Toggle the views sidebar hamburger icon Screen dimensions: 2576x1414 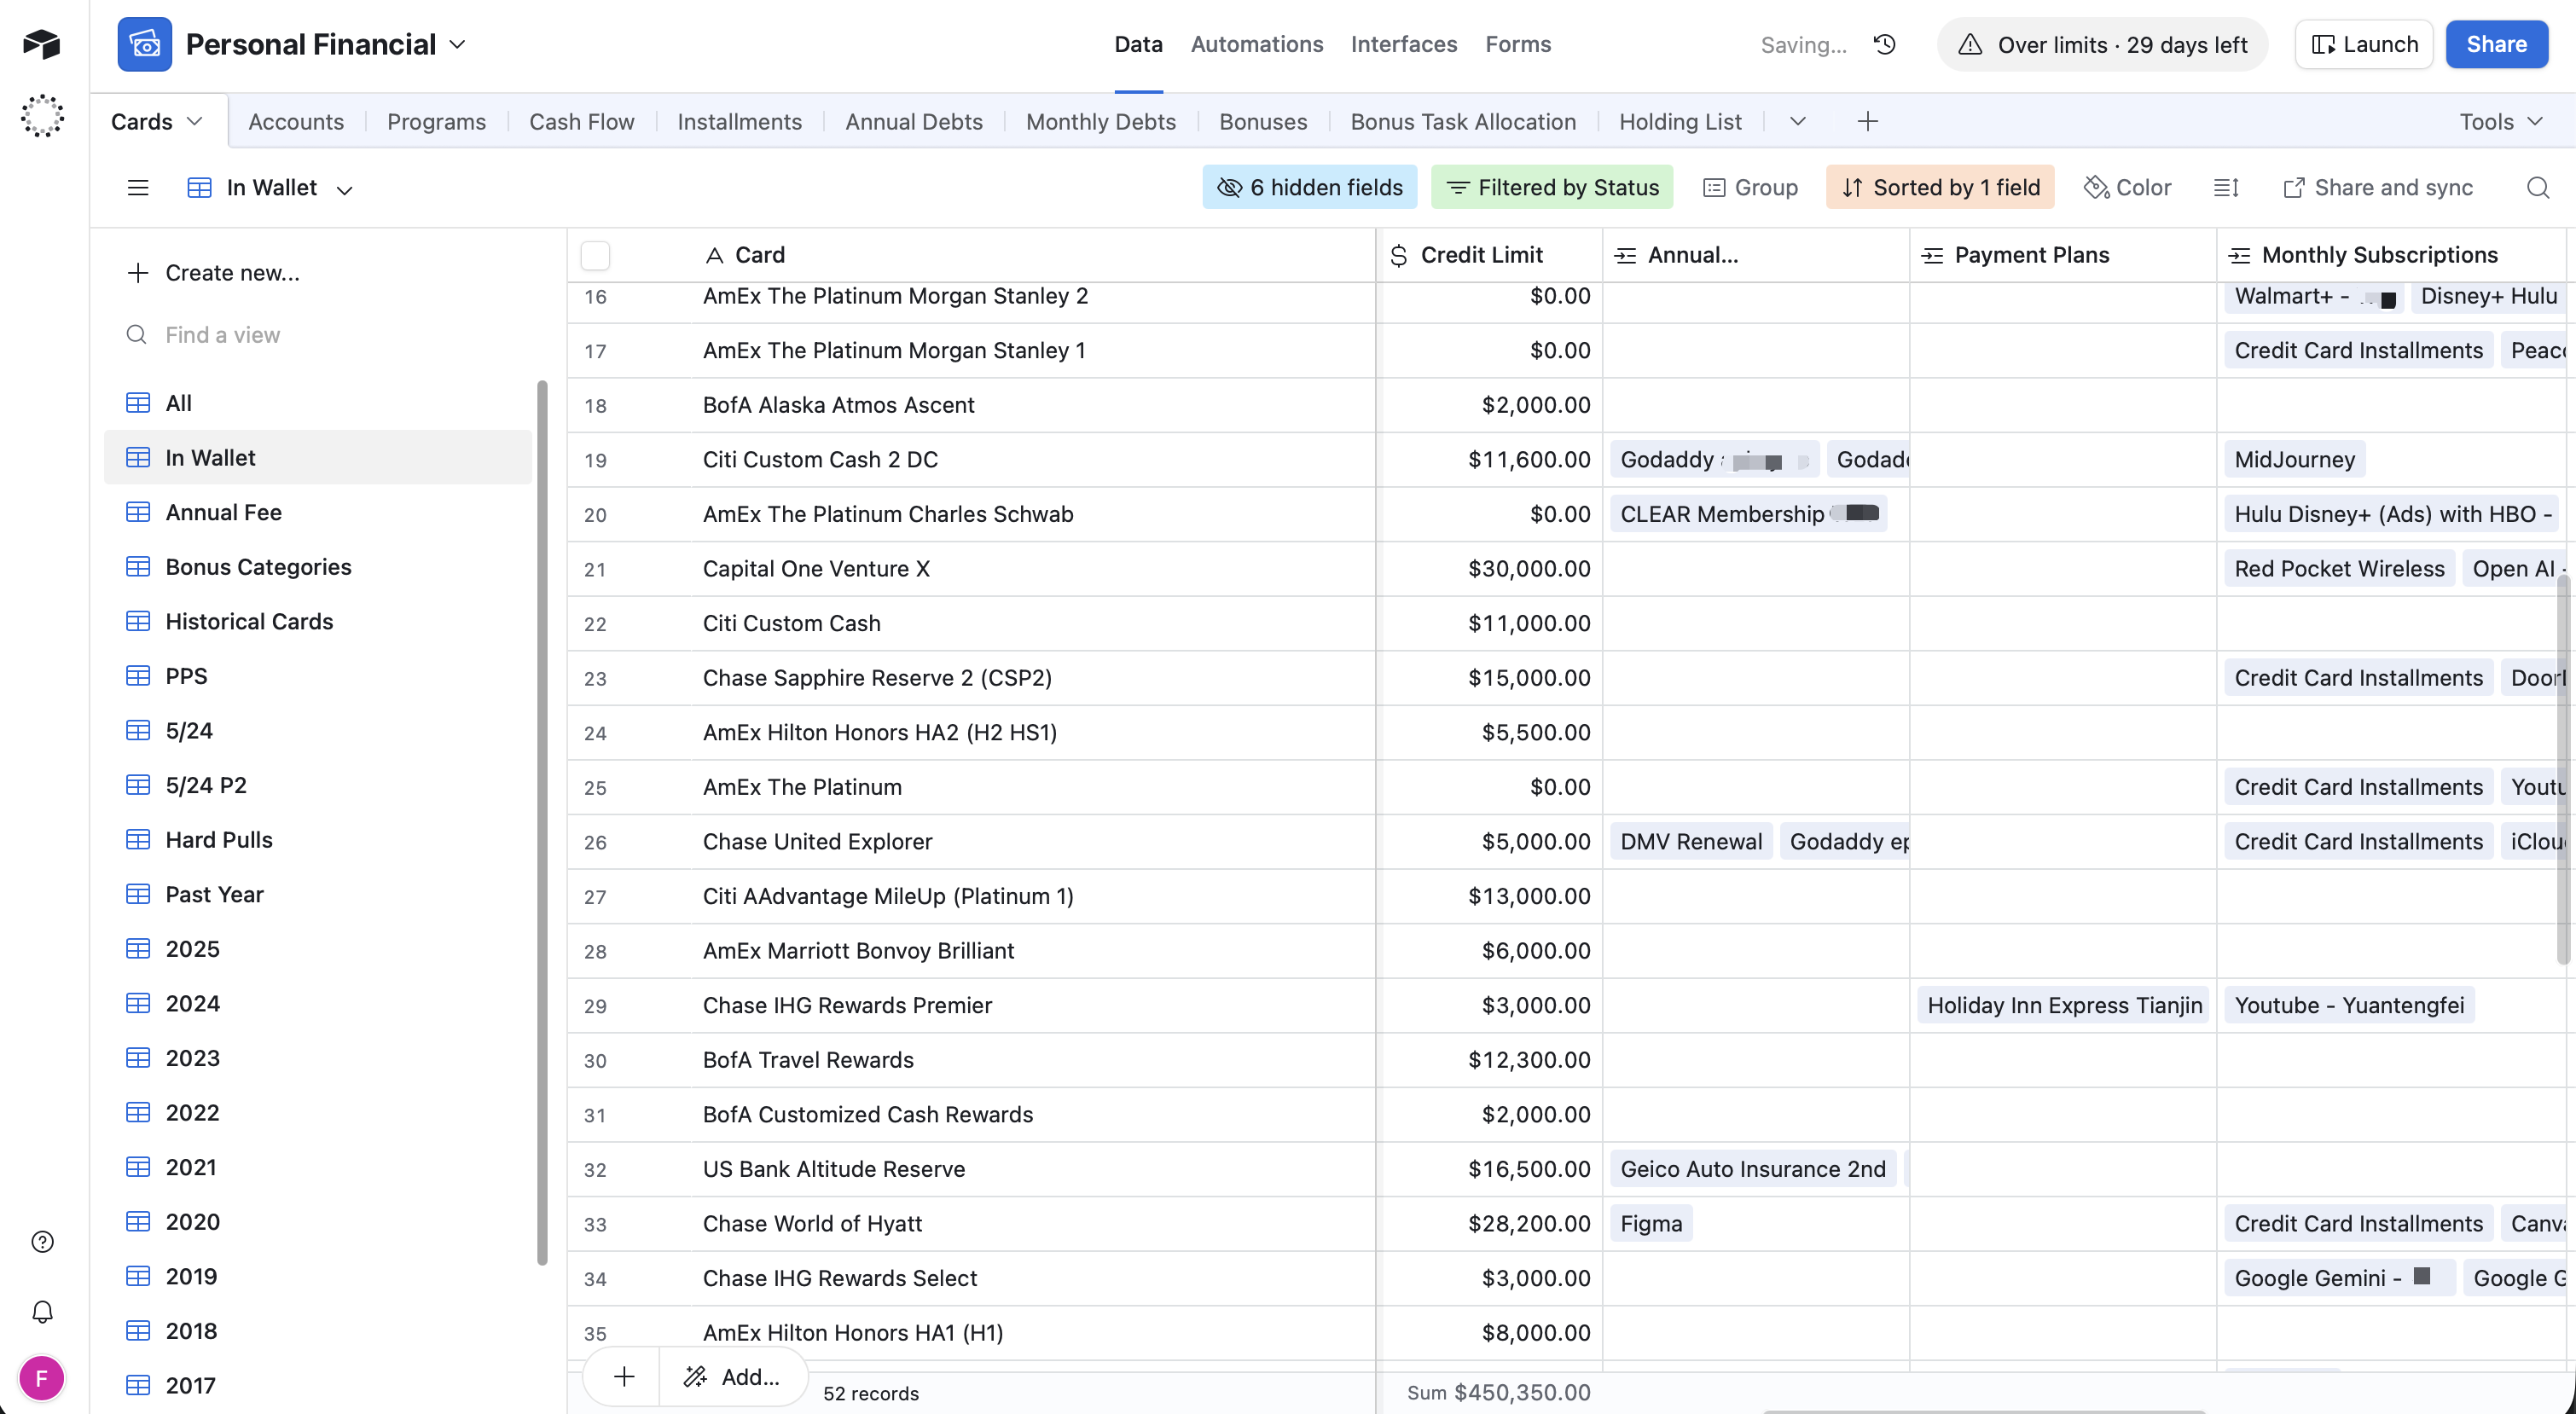[x=138, y=187]
